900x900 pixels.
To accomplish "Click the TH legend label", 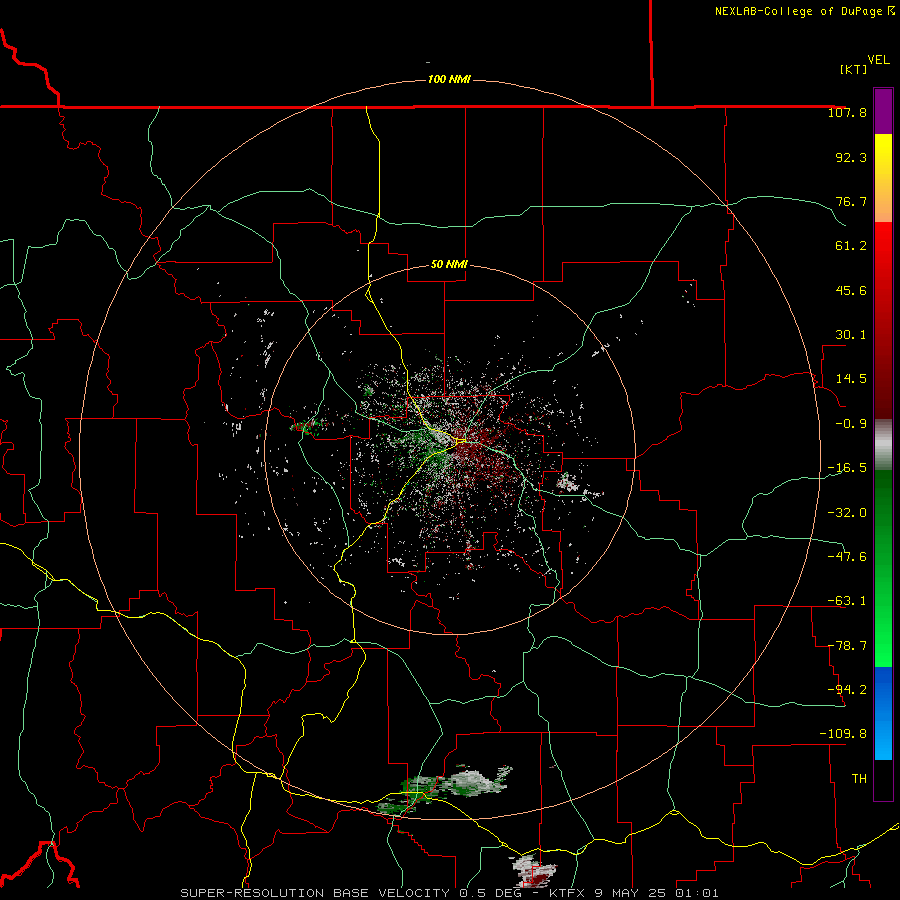I will pyautogui.click(x=859, y=779).
